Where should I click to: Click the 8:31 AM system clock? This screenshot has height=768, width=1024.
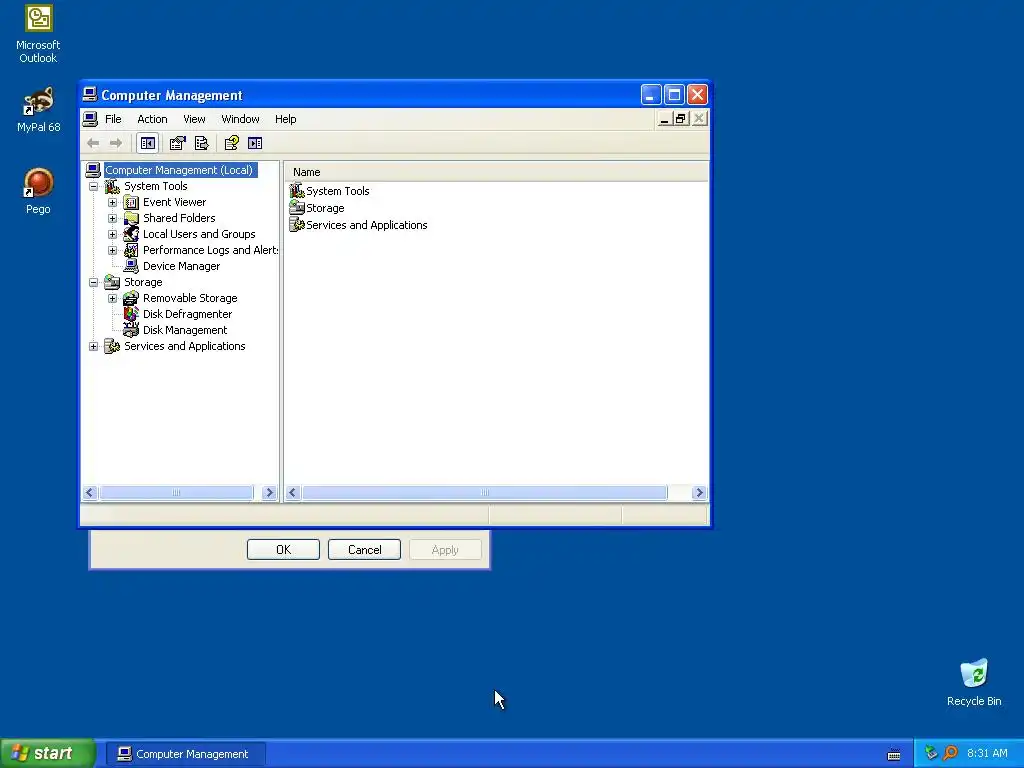(x=987, y=754)
